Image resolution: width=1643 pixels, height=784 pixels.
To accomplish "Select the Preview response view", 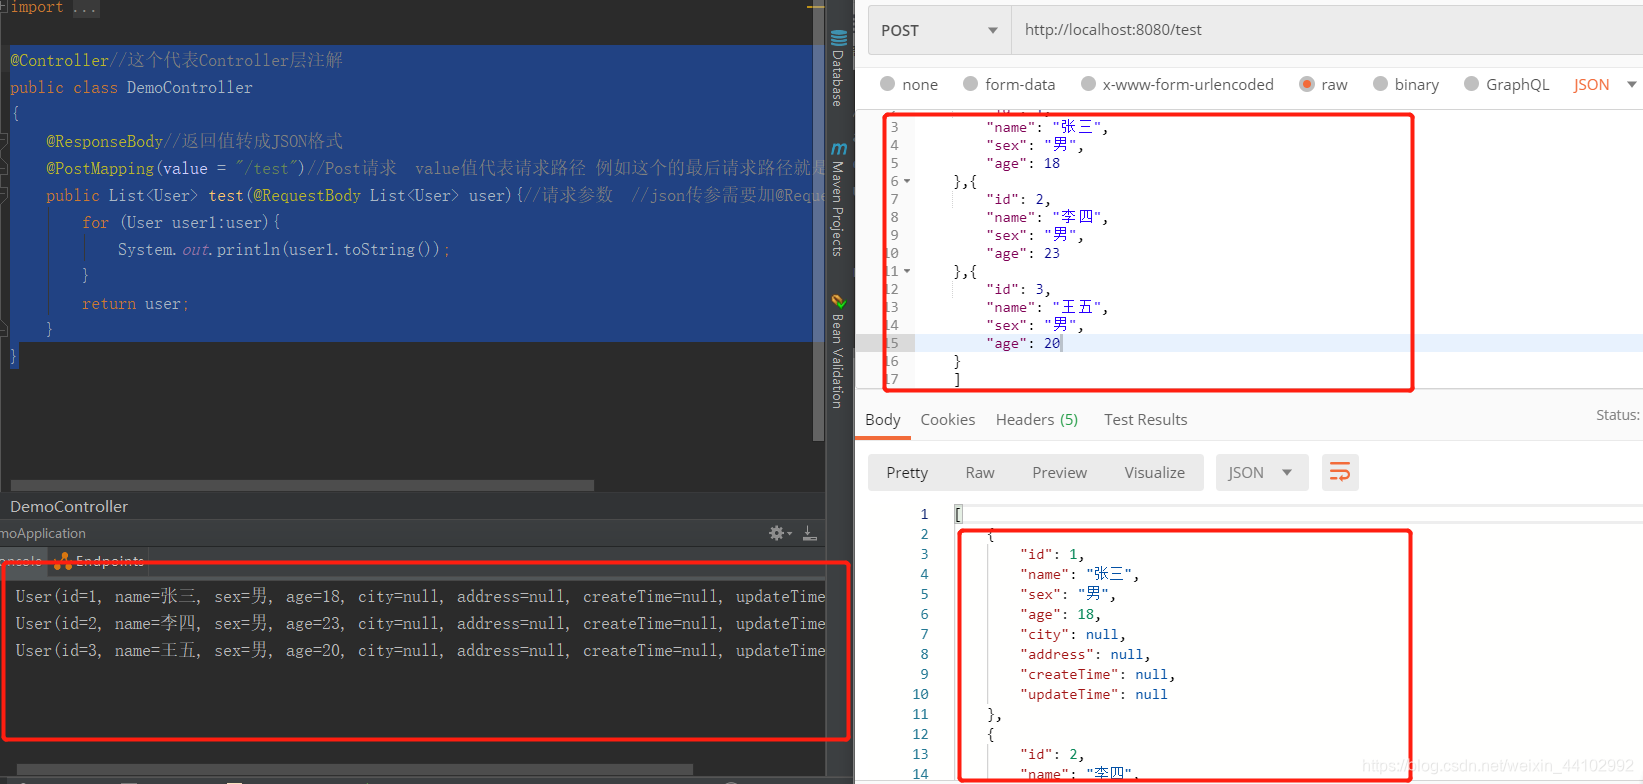I will point(1060,473).
